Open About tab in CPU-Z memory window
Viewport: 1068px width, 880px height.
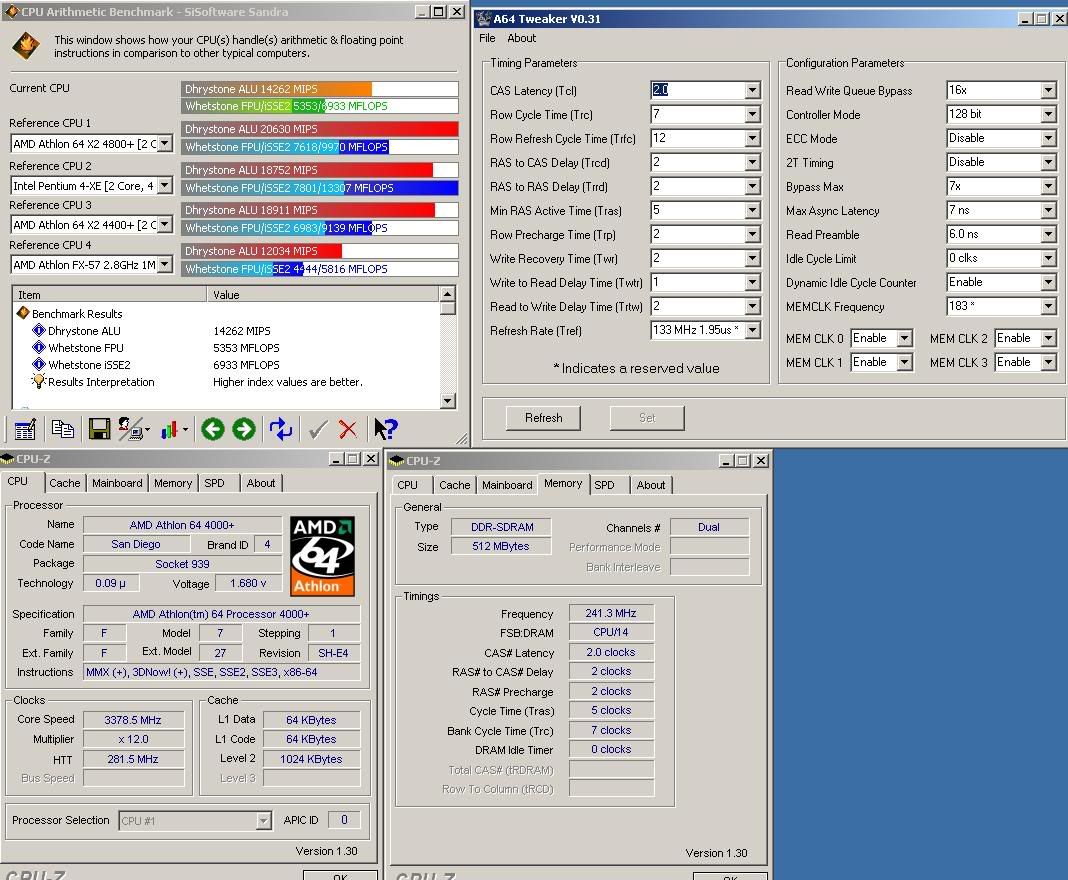click(651, 485)
